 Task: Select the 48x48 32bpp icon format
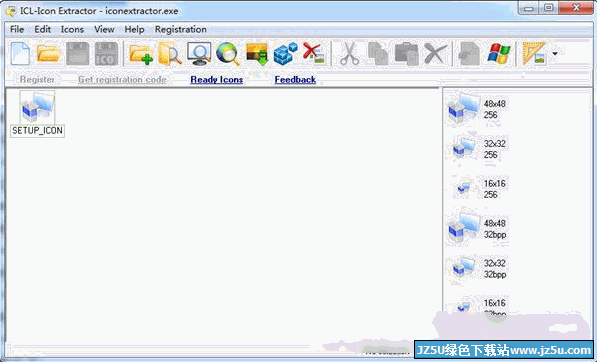pyautogui.click(x=476, y=229)
